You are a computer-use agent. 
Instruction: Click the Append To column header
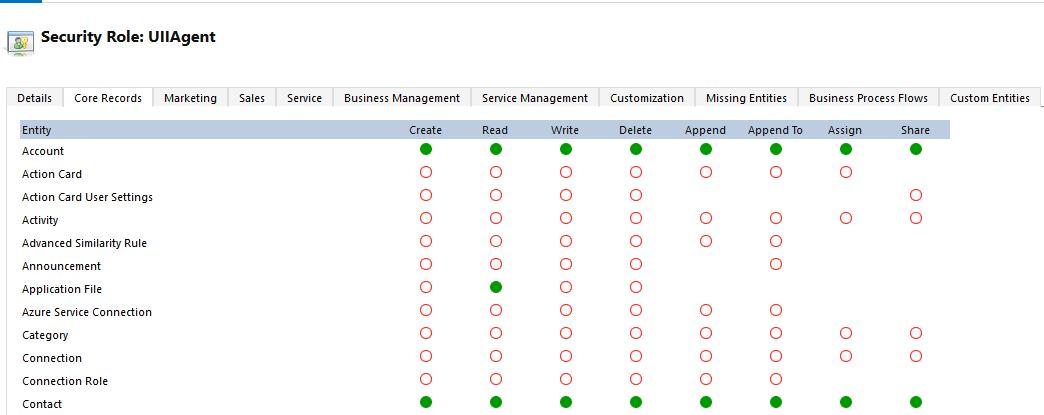coord(775,130)
